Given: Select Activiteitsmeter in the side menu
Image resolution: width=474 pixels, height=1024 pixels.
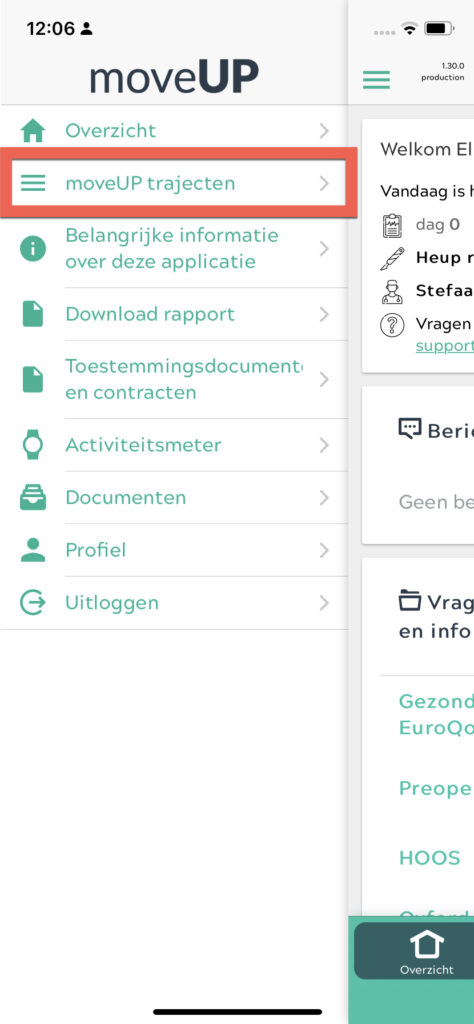Looking at the screenshot, I should click(x=174, y=445).
